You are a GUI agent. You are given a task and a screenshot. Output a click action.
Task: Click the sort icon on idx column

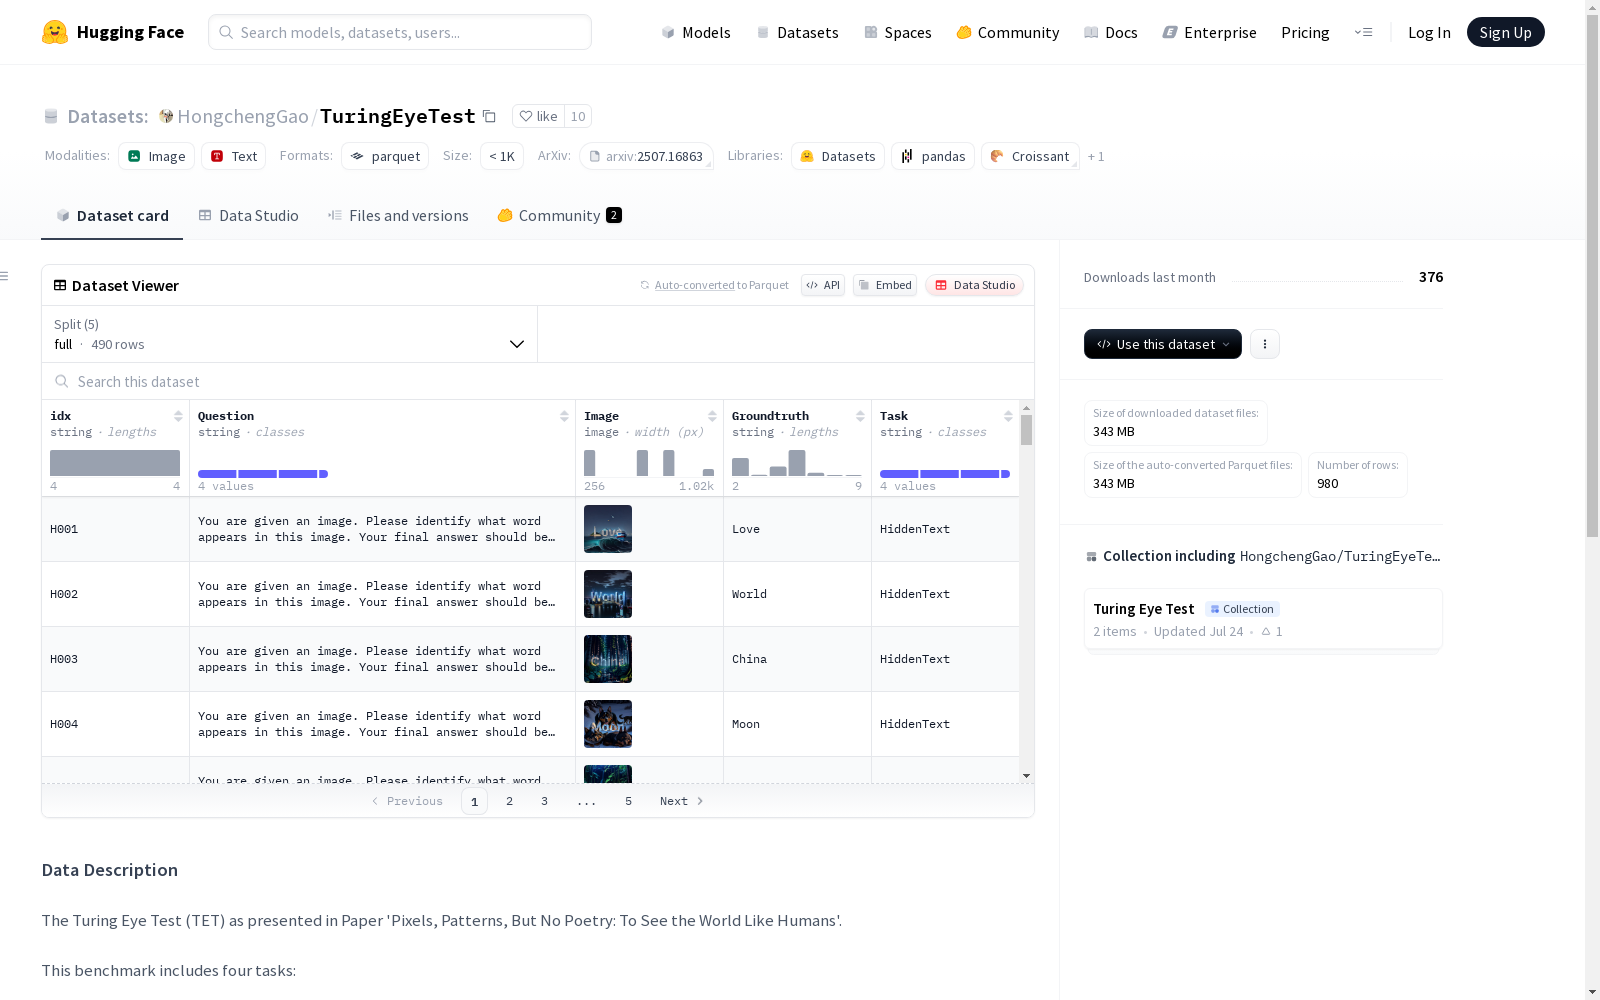[178, 416]
